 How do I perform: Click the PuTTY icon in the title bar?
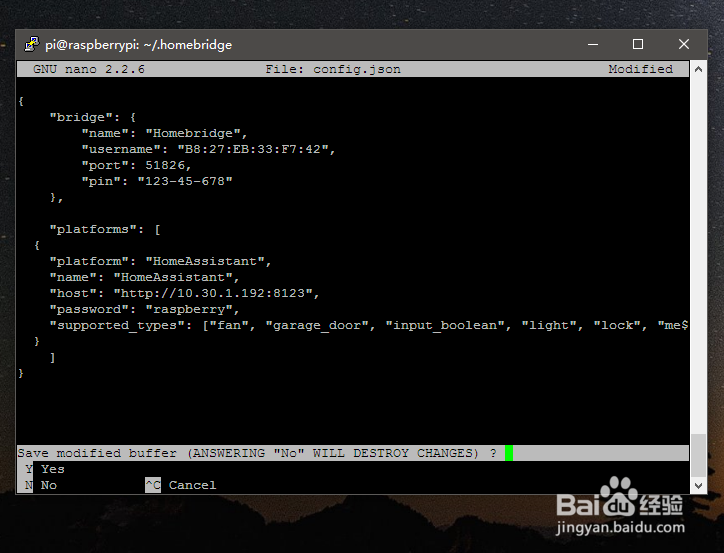[x=32, y=44]
